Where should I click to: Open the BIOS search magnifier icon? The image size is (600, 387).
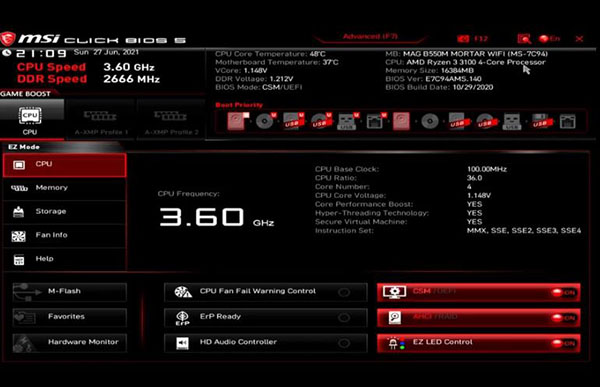click(x=524, y=38)
